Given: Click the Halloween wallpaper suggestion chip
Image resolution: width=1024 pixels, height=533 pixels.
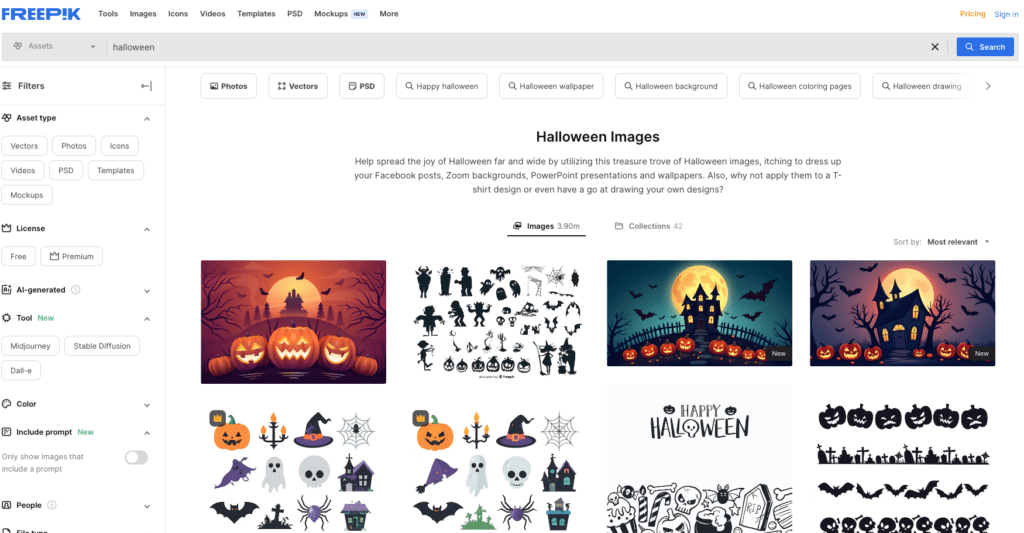Looking at the screenshot, I should point(550,86).
